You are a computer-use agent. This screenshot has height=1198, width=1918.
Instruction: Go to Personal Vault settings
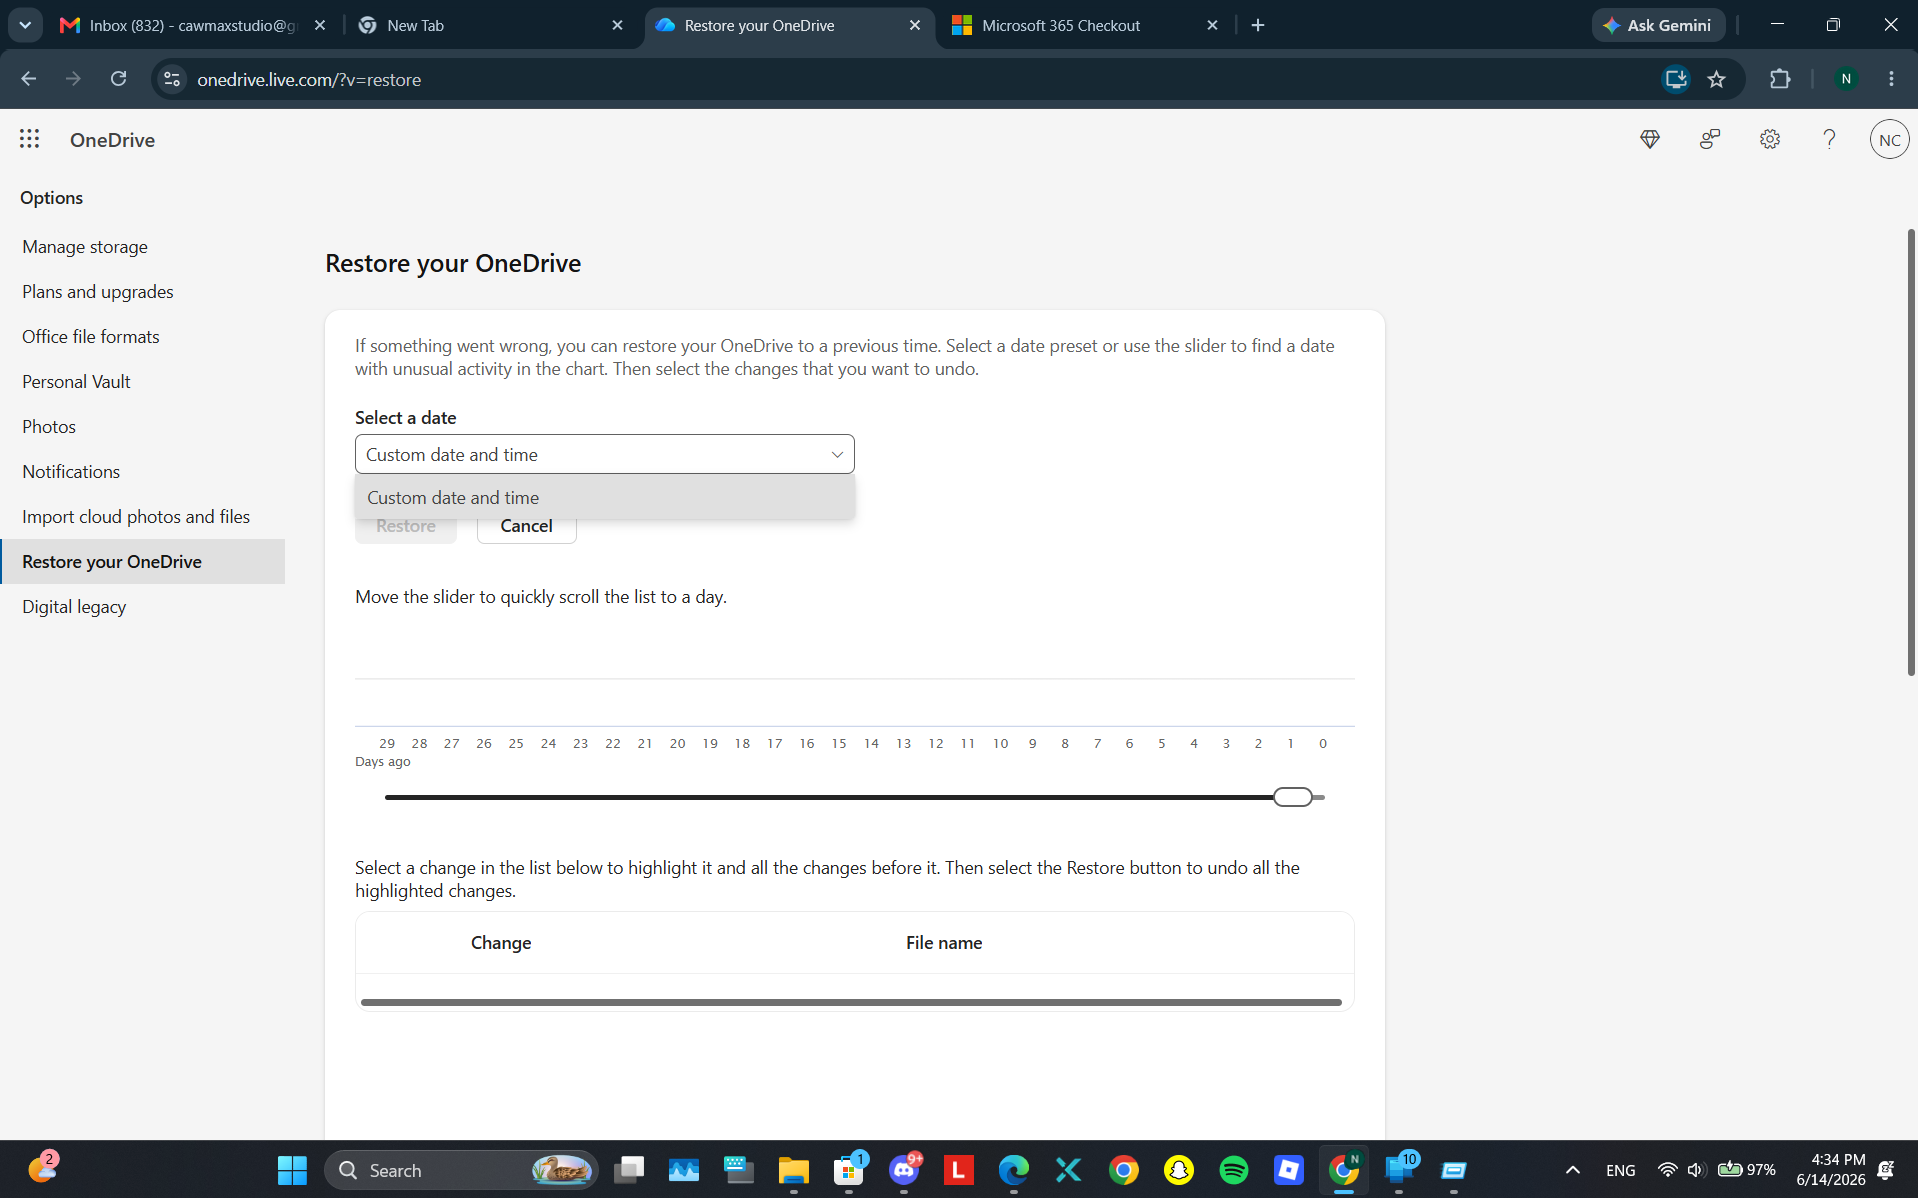point(76,381)
